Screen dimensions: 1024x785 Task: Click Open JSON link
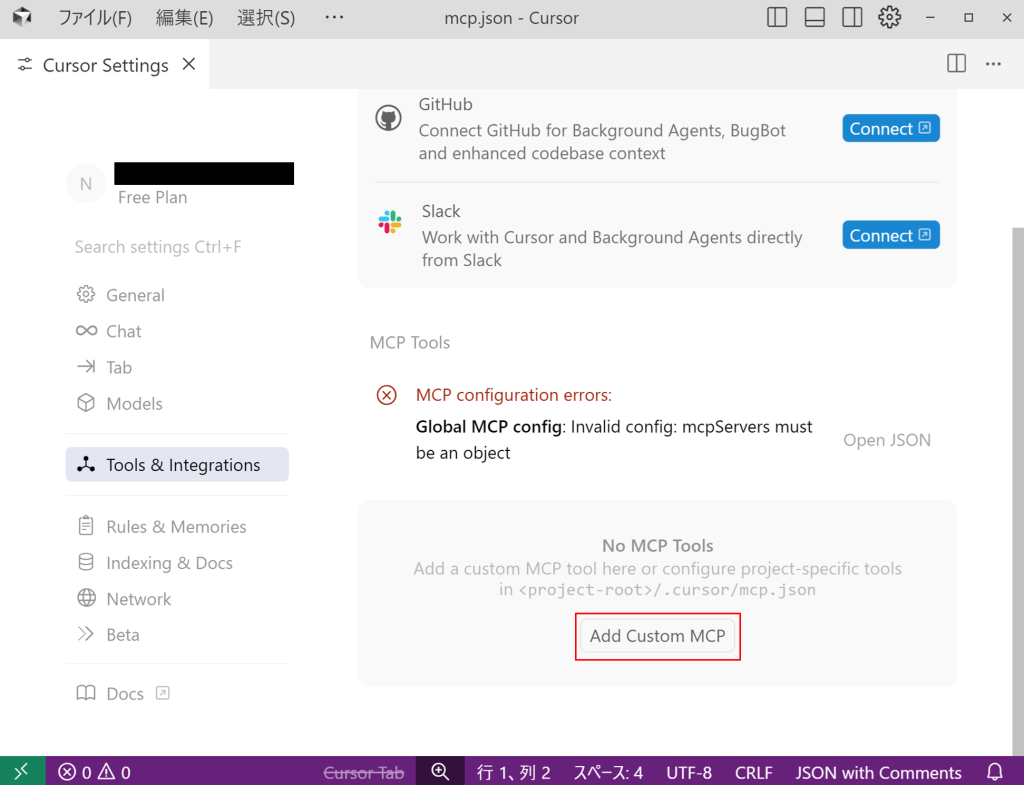886,440
